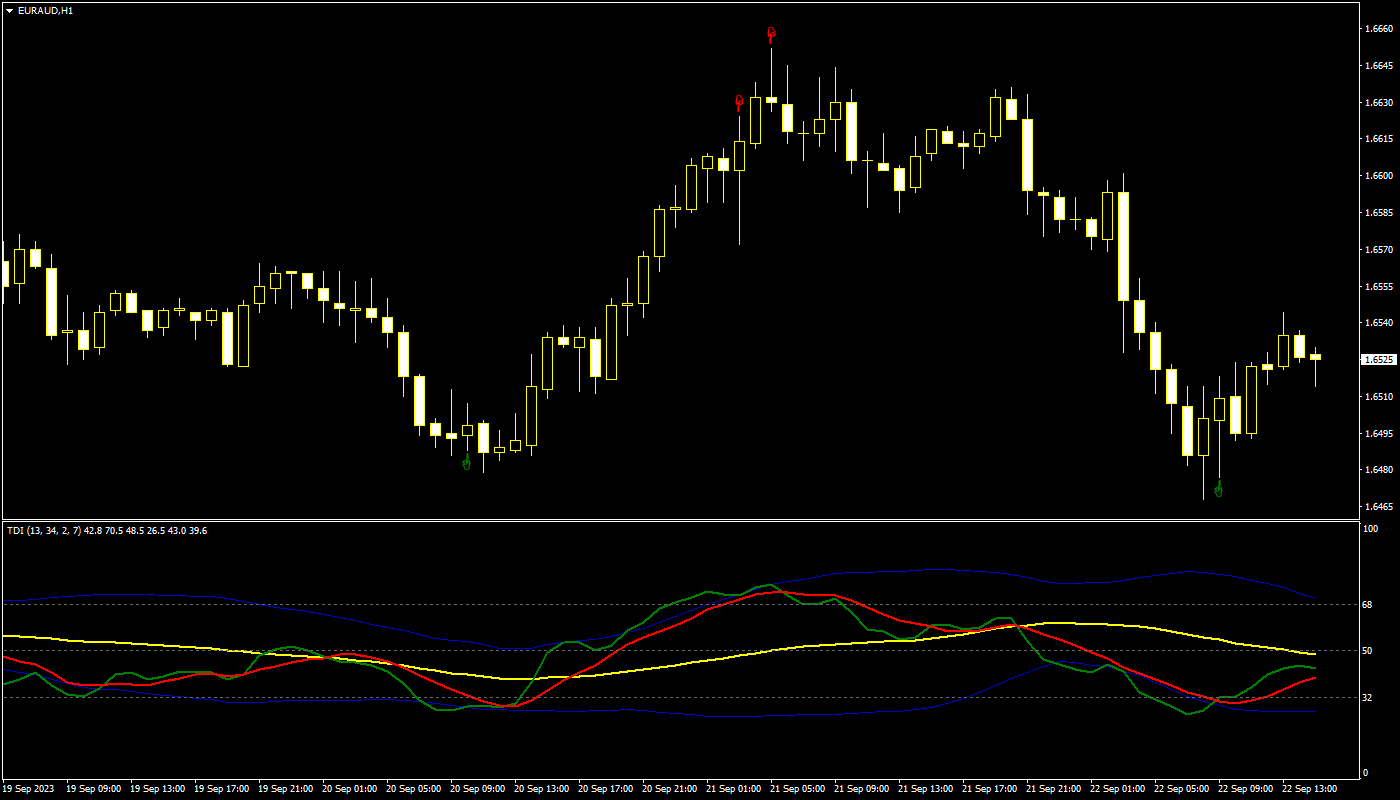The height and width of the screenshot is (800, 1400).
Task: Select the 21 Sep 05:00 time label
Action: 797,789
